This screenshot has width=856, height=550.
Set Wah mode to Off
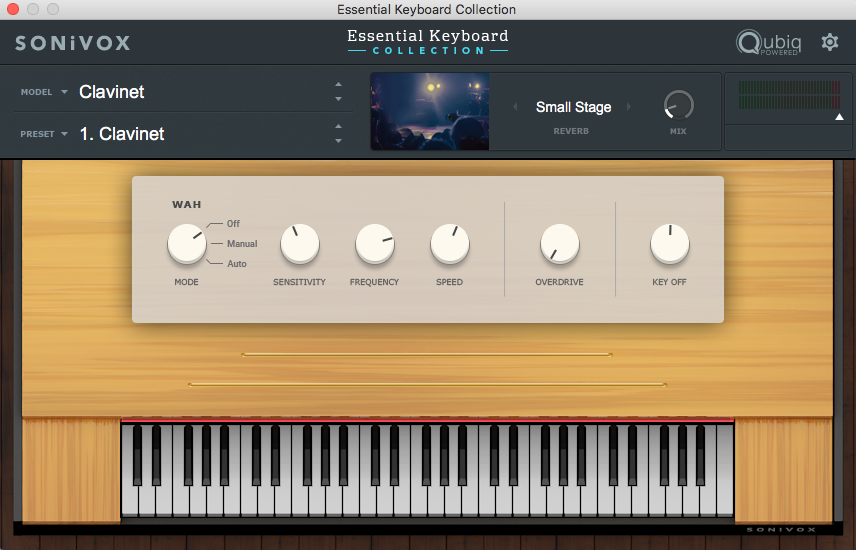click(x=232, y=224)
